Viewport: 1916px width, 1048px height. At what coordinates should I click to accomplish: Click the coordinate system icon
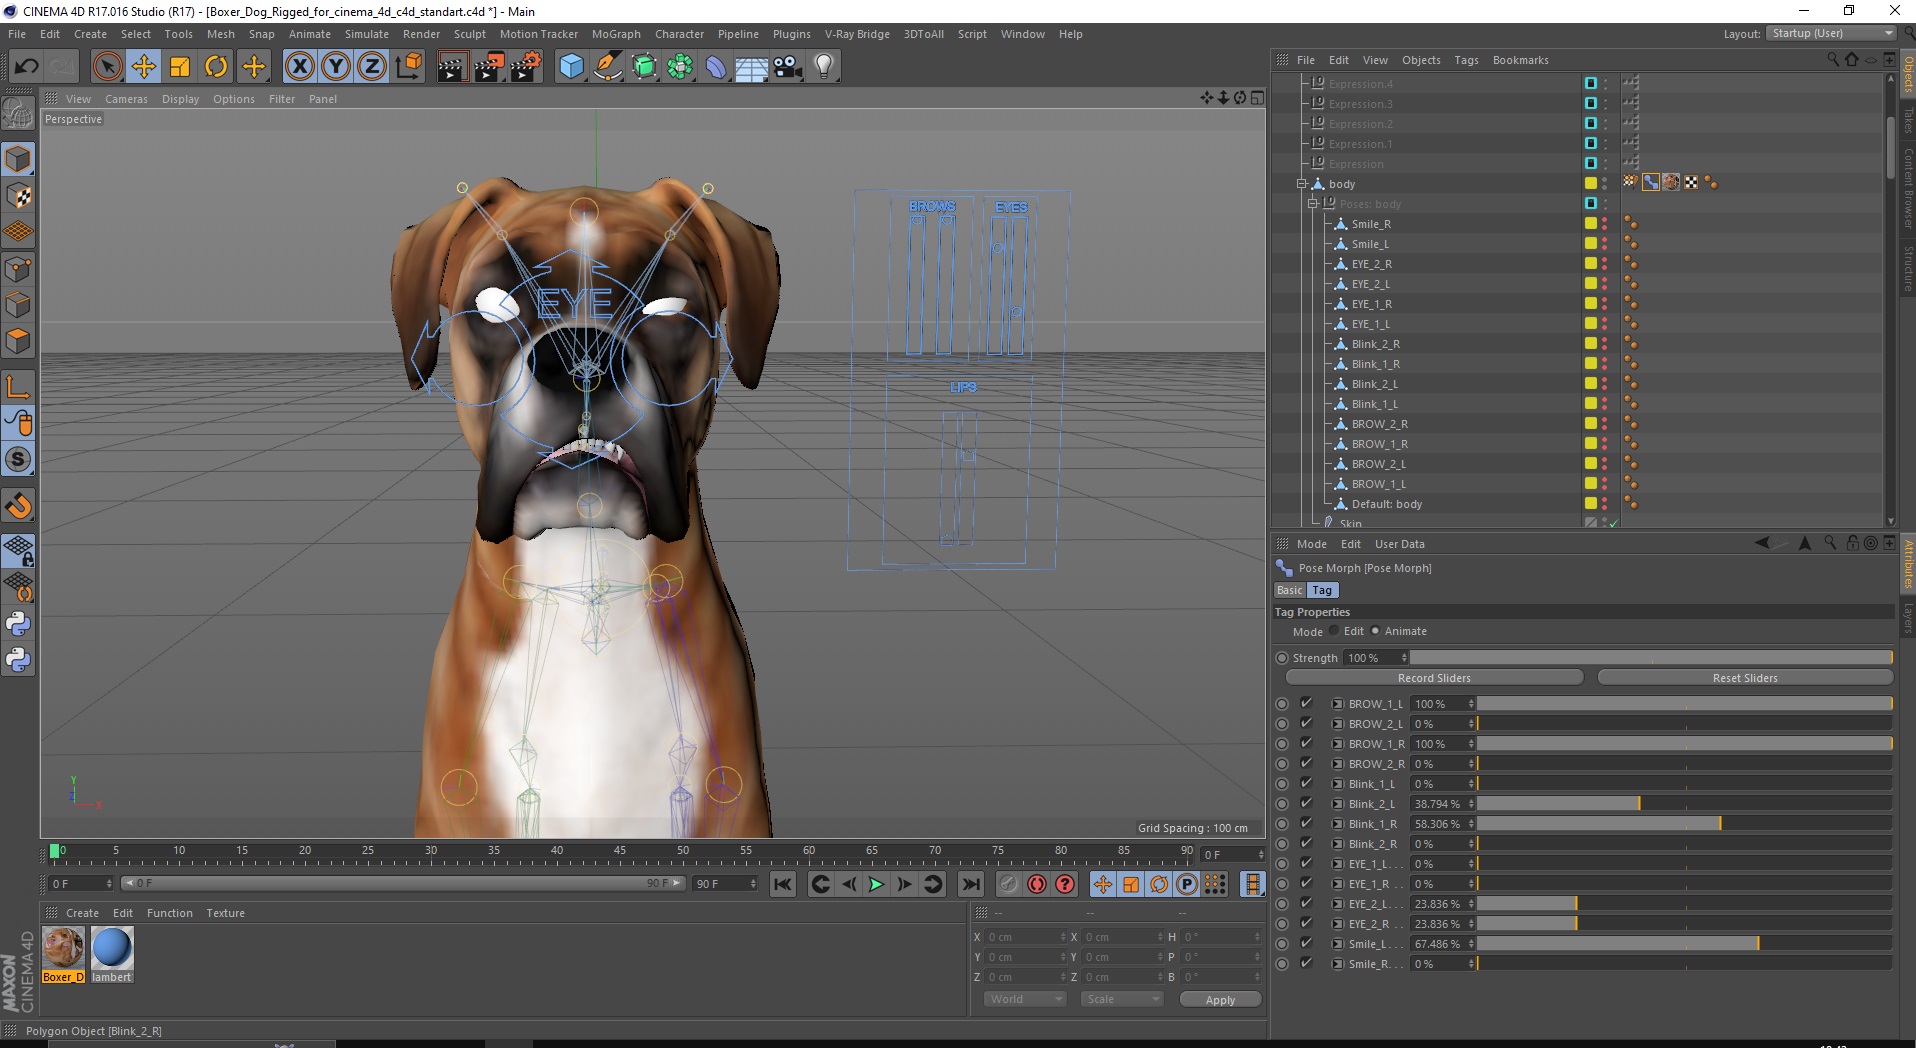(x=409, y=67)
